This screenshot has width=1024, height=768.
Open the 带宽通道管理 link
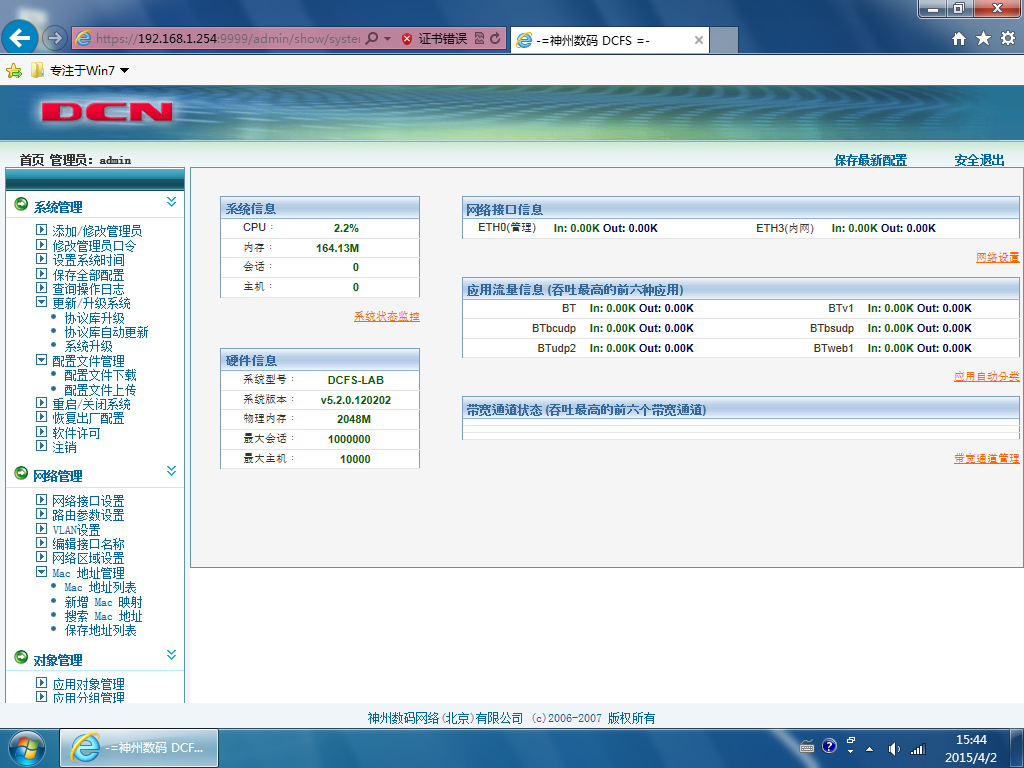986,458
